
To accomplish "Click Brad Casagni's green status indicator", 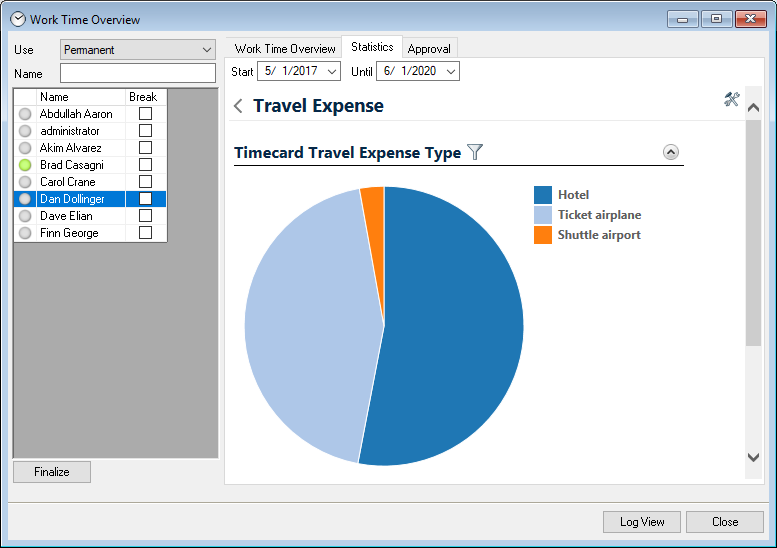I will coord(25,165).
